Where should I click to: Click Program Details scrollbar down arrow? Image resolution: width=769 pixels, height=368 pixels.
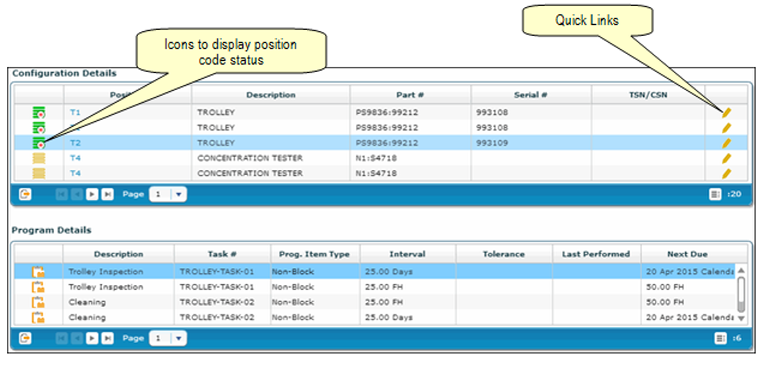(x=741, y=318)
